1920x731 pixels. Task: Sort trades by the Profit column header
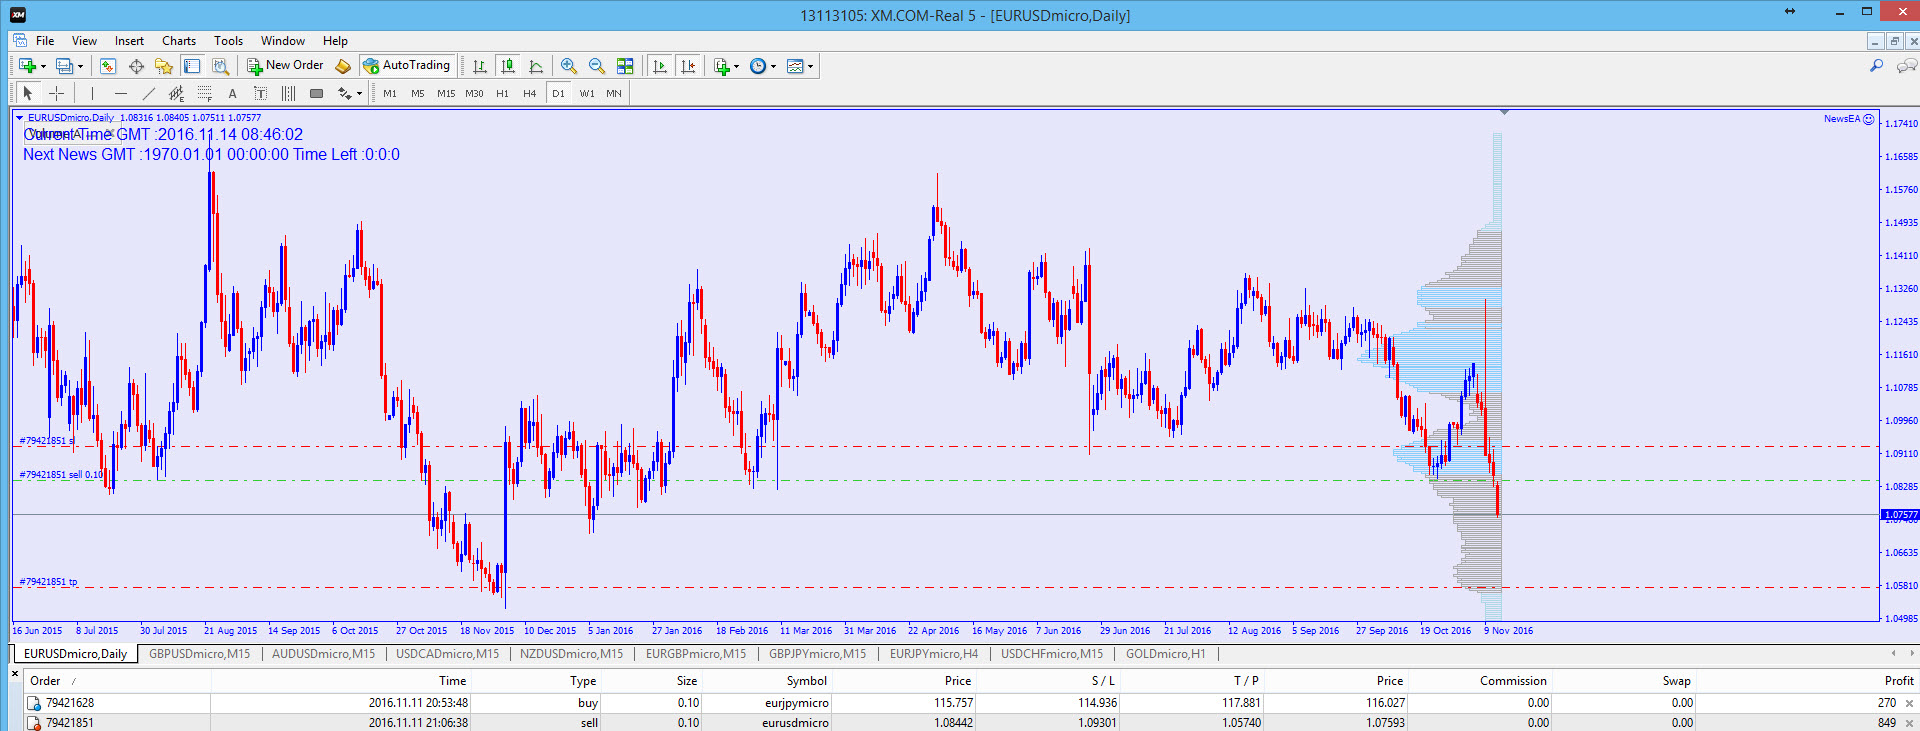pyautogui.click(x=1805, y=681)
